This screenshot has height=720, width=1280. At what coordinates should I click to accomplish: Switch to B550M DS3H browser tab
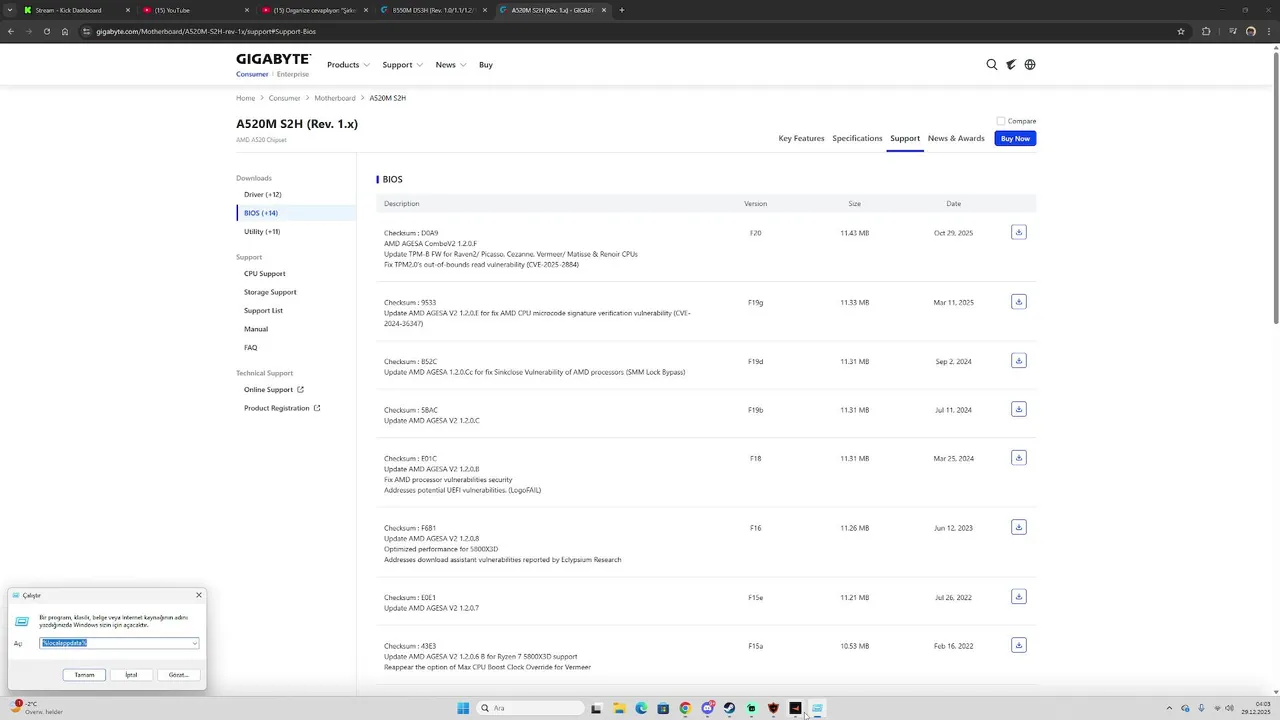point(432,10)
